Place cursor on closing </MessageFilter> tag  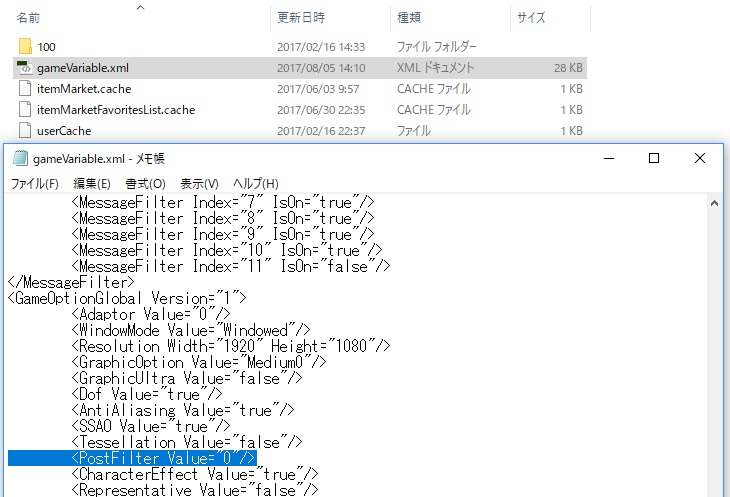tap(71, 282)
